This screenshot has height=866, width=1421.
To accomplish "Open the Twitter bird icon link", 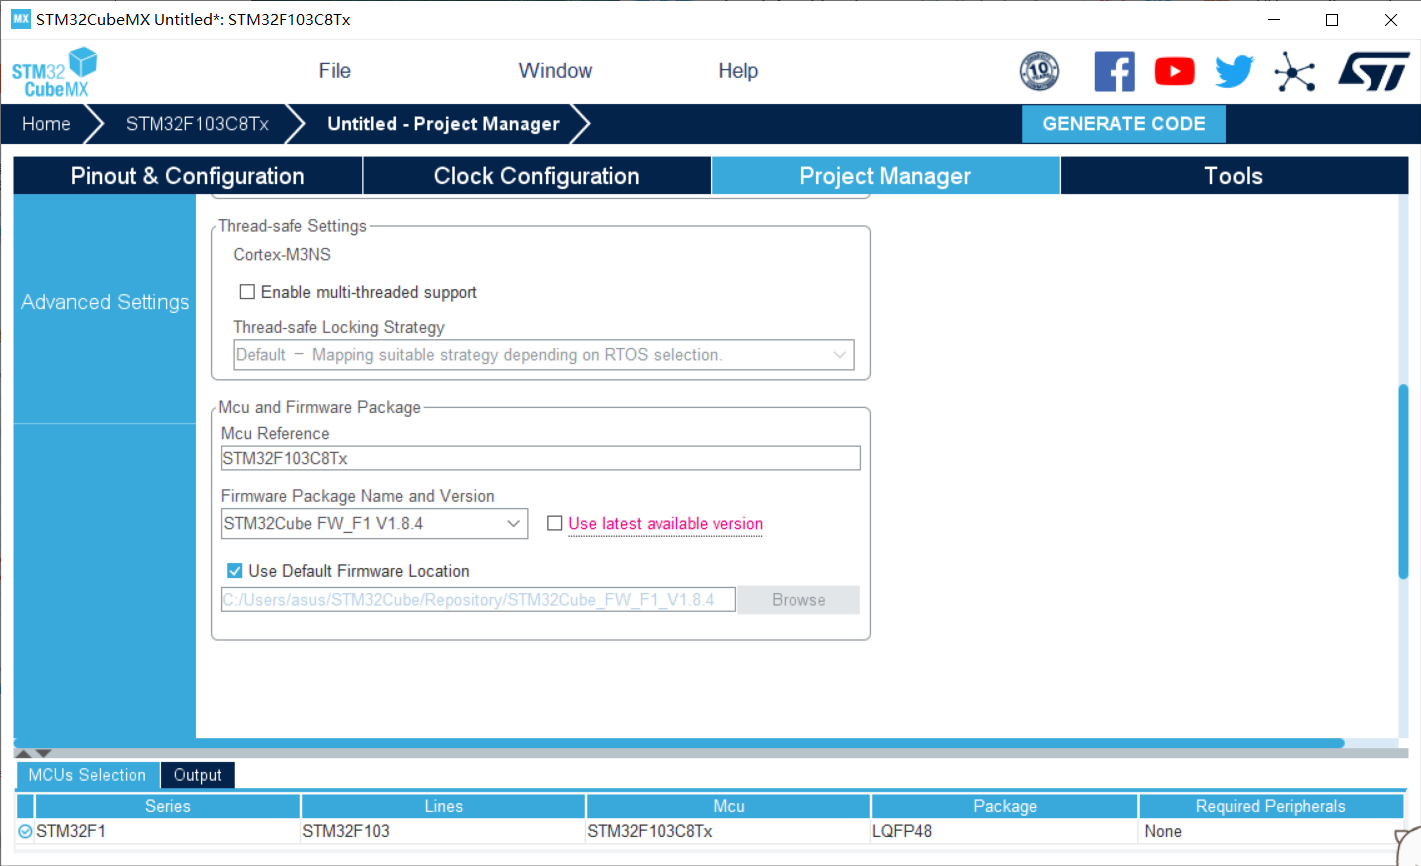I will pyautogui.click(x=1234, y=72).
